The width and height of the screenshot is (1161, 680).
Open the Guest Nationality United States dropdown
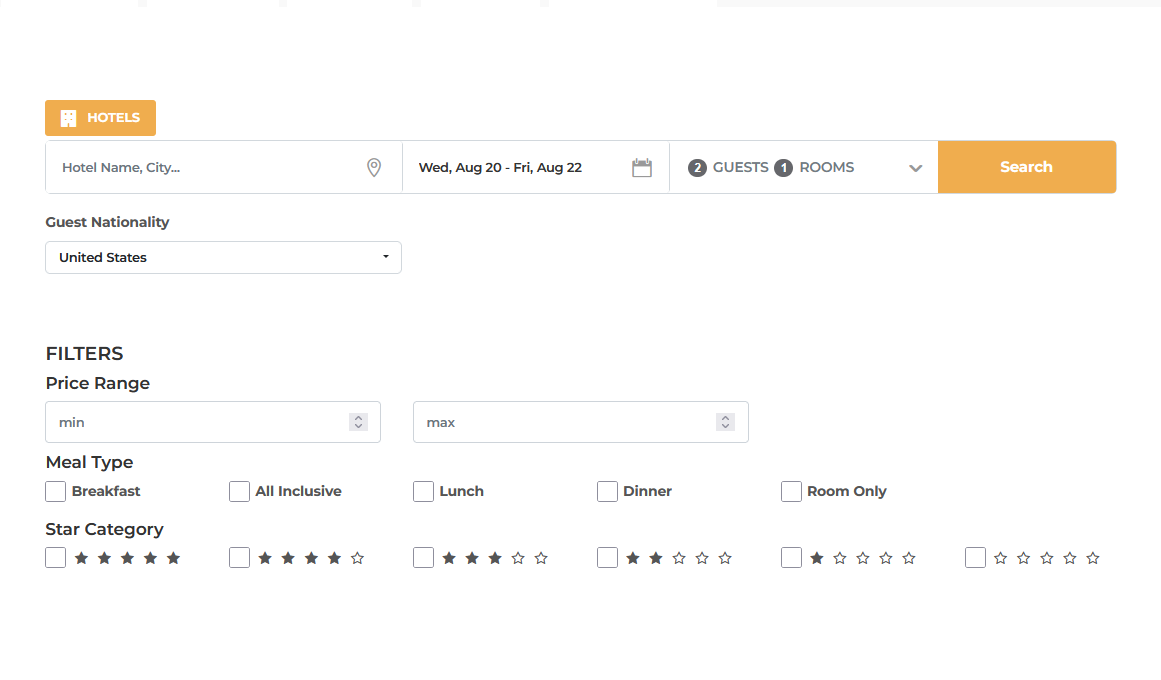tap(223, 257)
